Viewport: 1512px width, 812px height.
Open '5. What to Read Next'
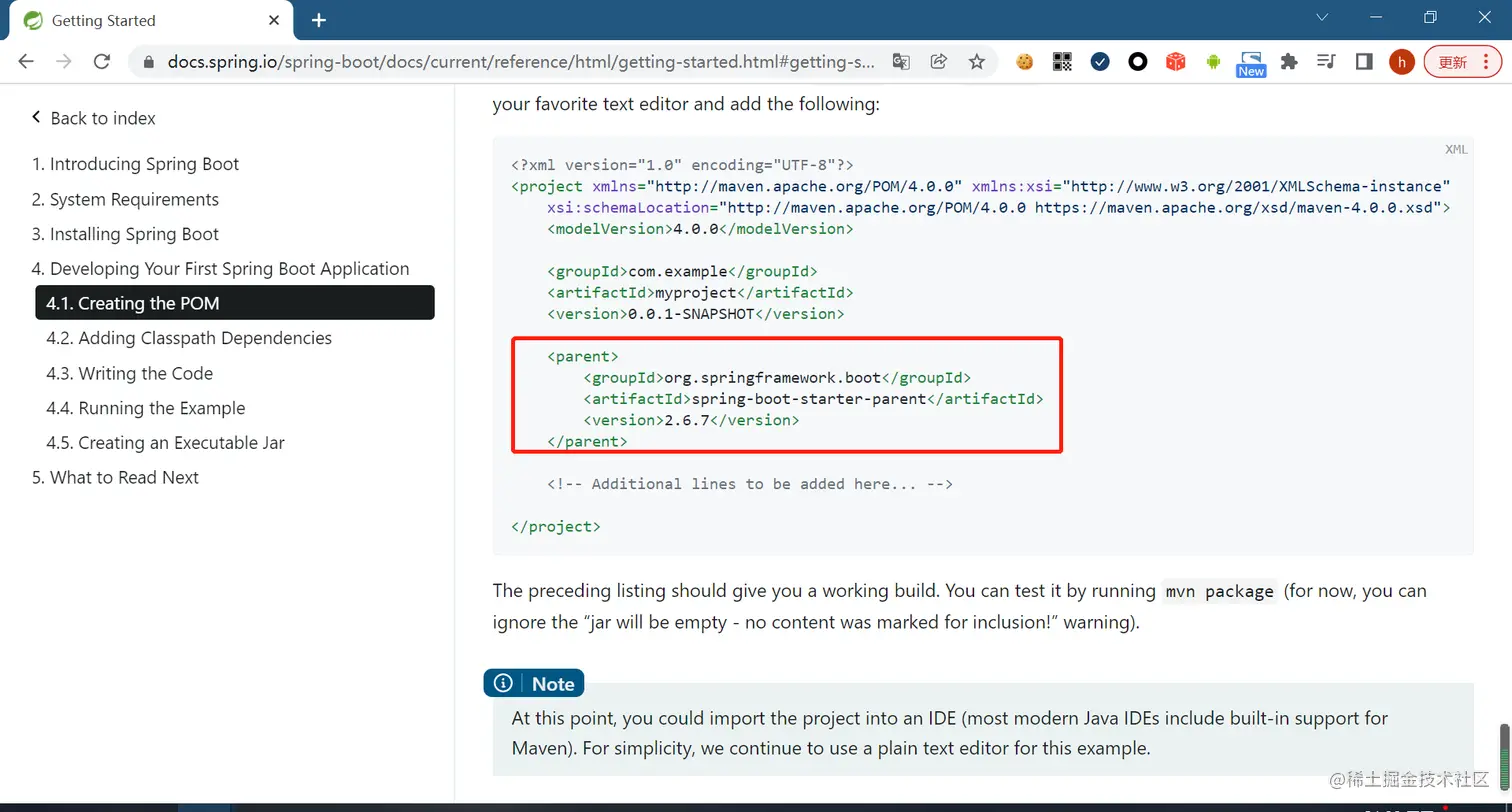tap(115, 477)
